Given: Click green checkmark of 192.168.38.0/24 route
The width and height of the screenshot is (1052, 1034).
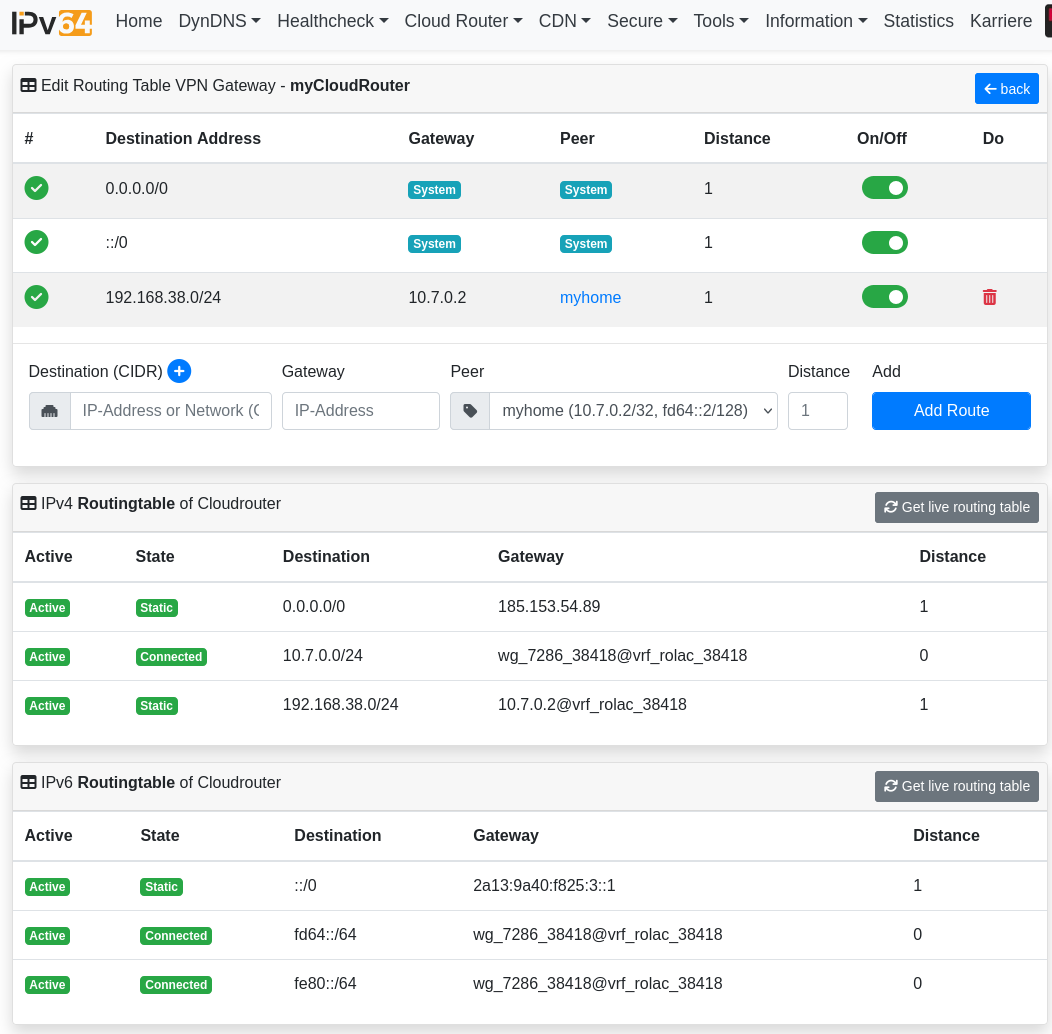Looking at the screenshot, I should pos(37,297).
